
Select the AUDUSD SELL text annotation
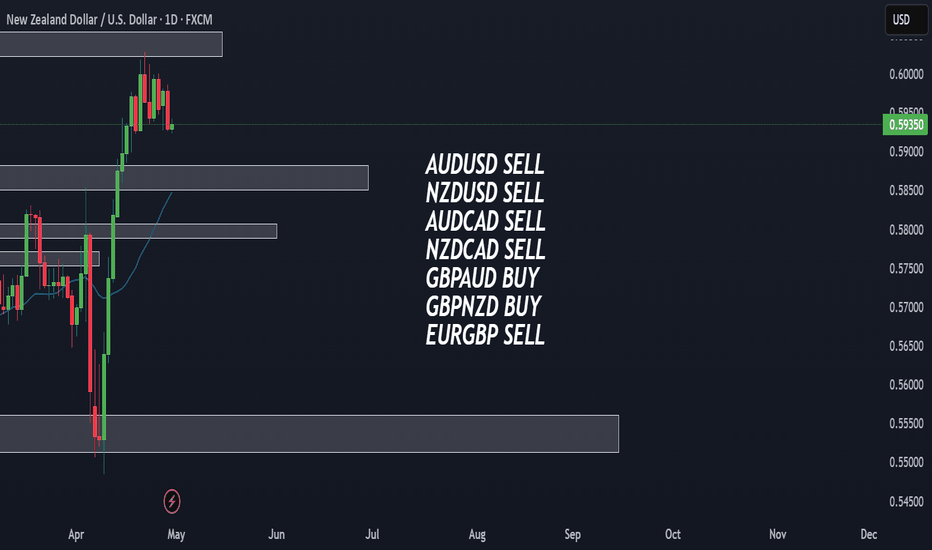tap(484, 165)
